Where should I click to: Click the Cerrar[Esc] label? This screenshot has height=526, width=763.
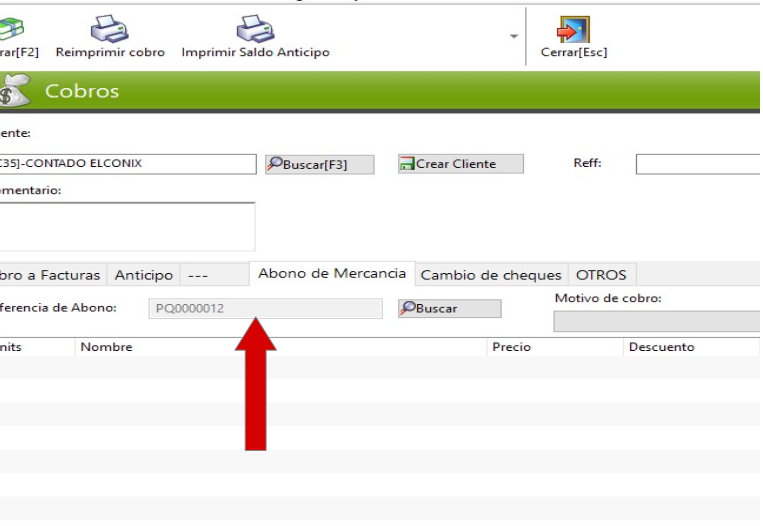574,52
